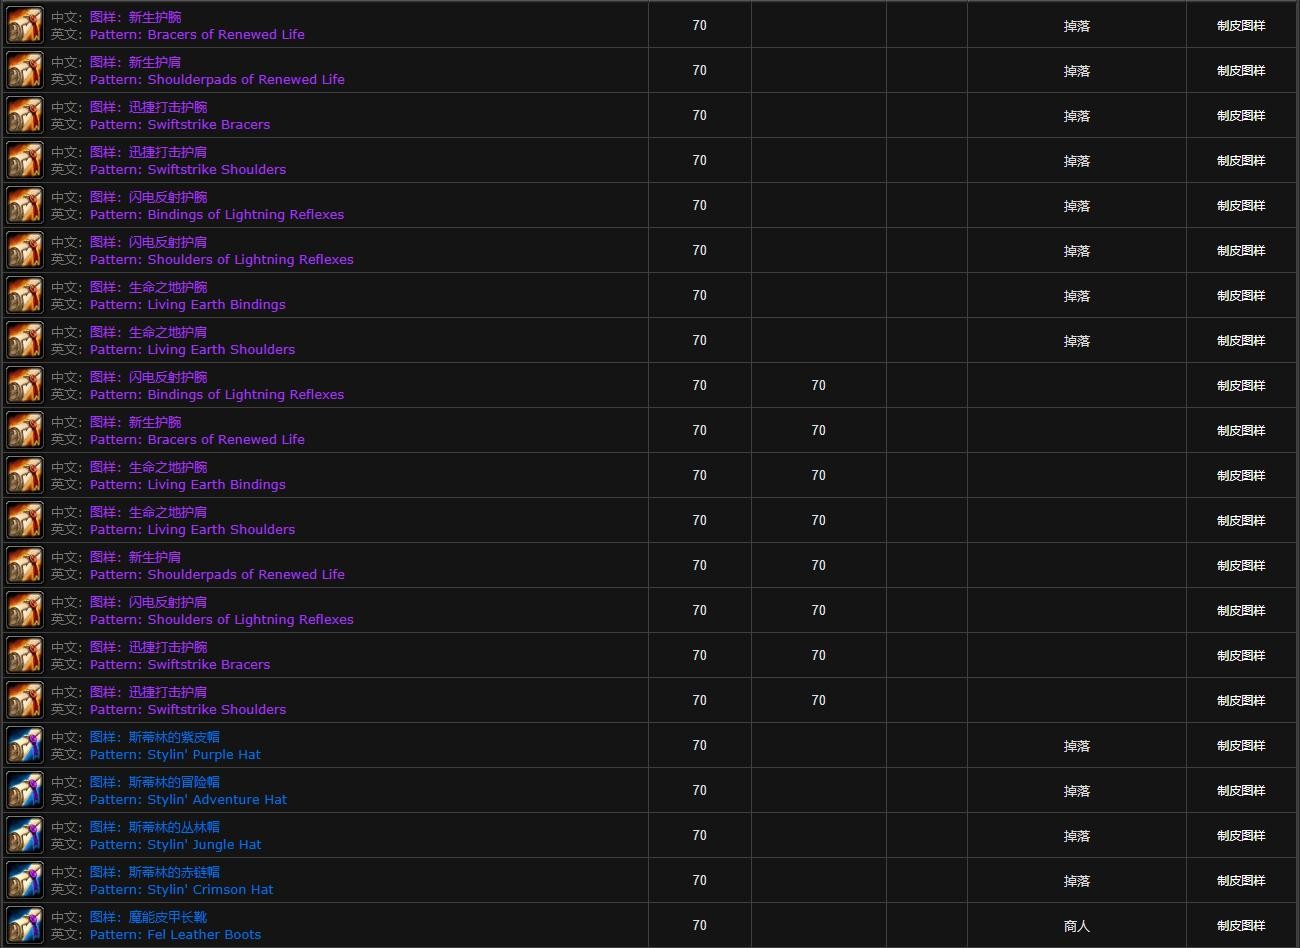
Task: Click the icon of the lower Living Earth Bindings row
Action: (25, 476)
